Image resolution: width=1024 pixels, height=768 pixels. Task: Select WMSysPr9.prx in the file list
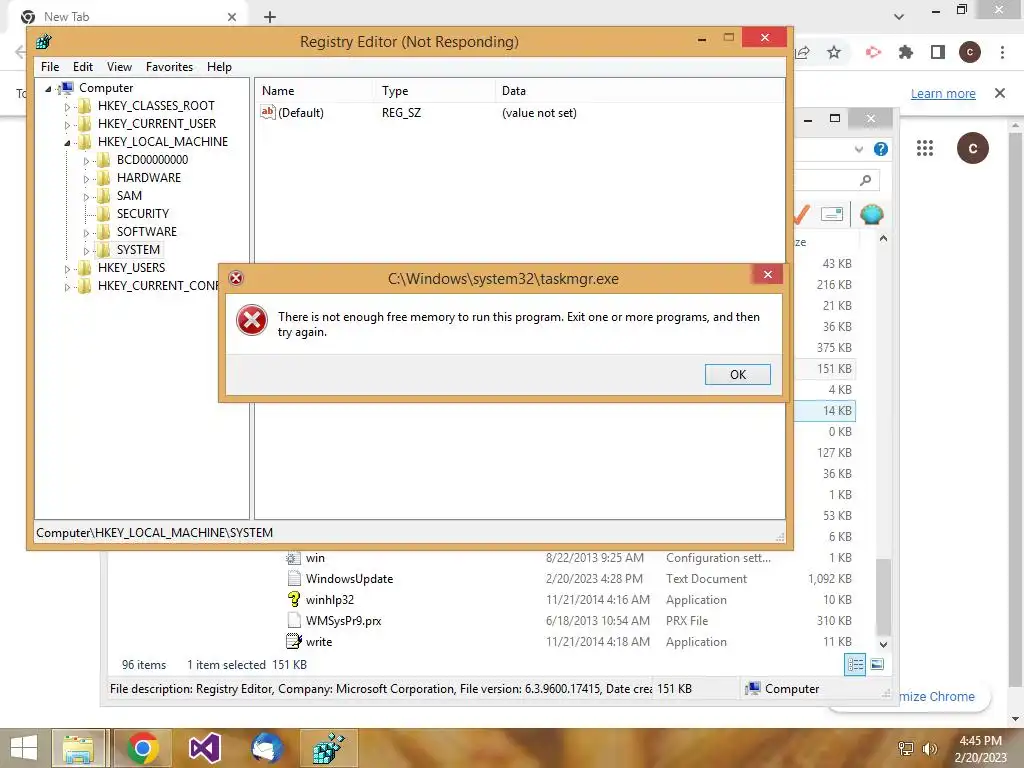pos(344,620)
